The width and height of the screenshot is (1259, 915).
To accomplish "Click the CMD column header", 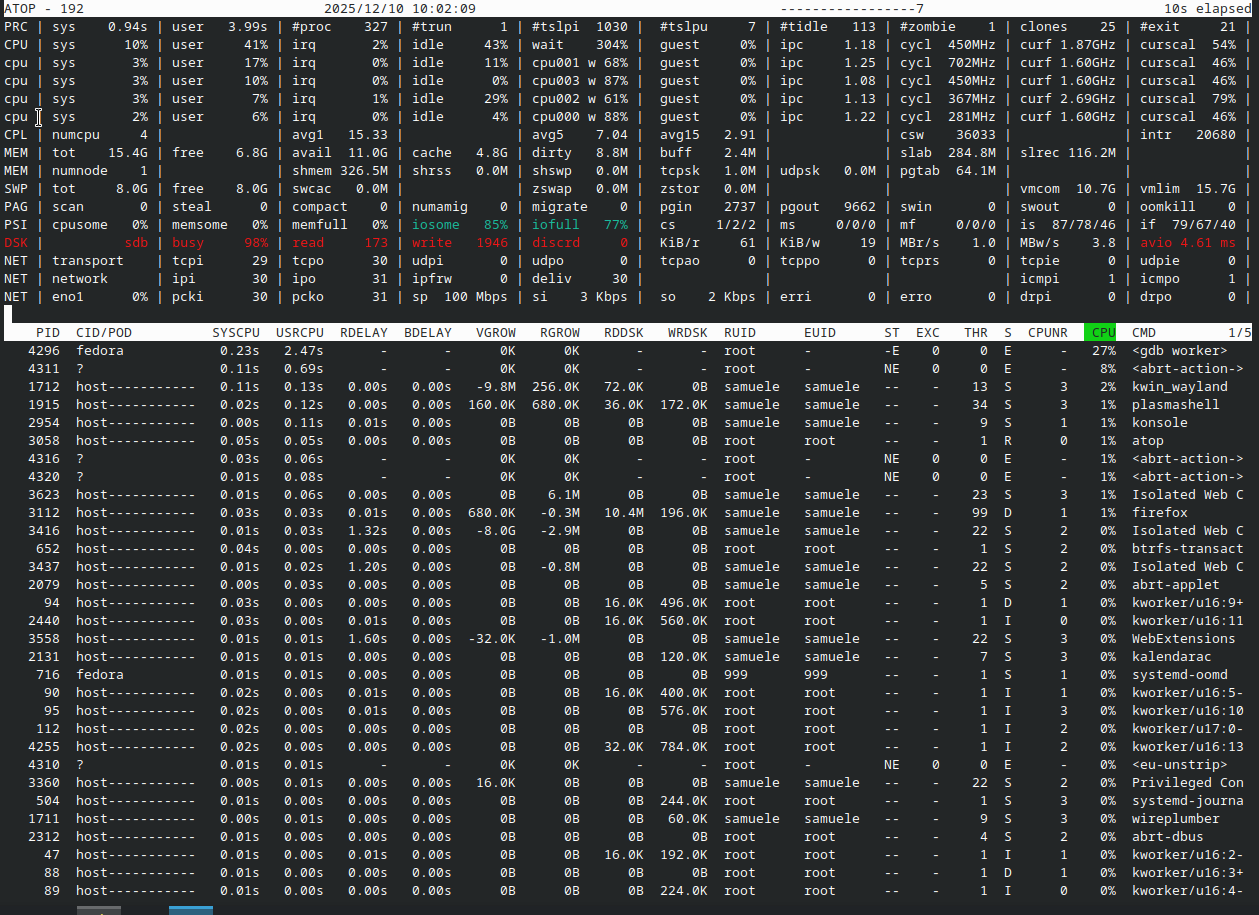I will [1144, 332].
